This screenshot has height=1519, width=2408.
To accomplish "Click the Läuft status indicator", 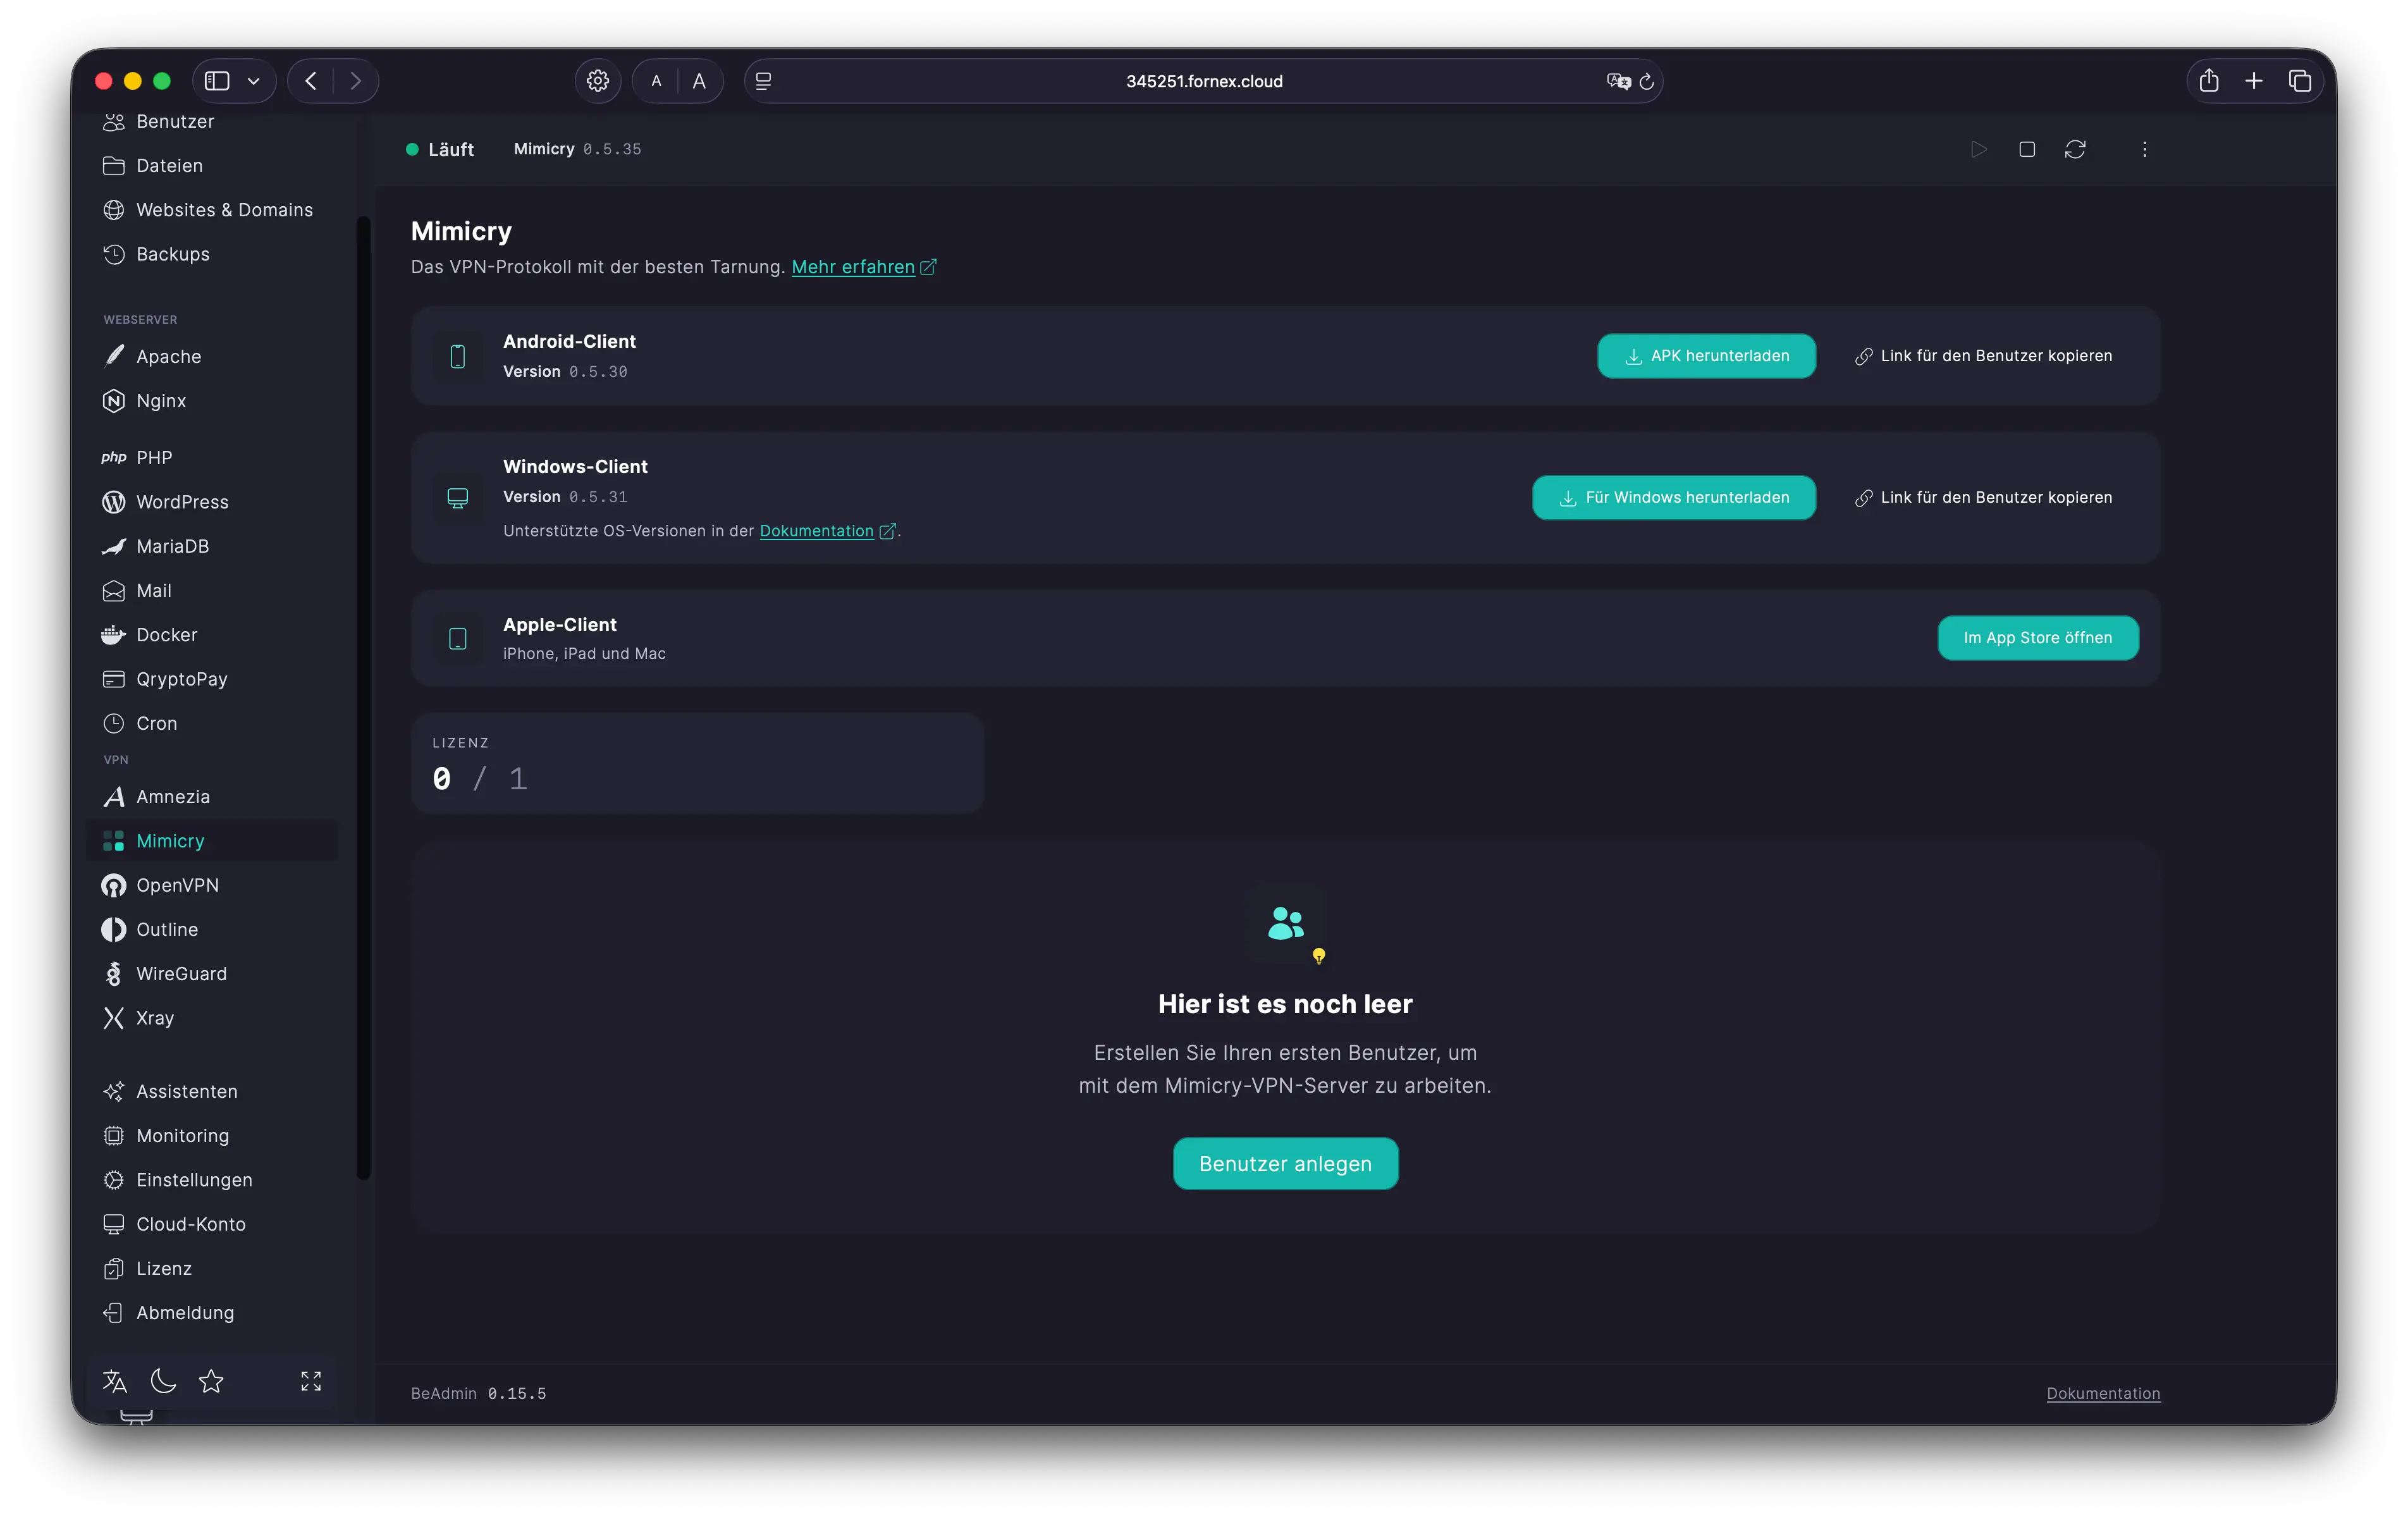I will (x=440, y=149).
